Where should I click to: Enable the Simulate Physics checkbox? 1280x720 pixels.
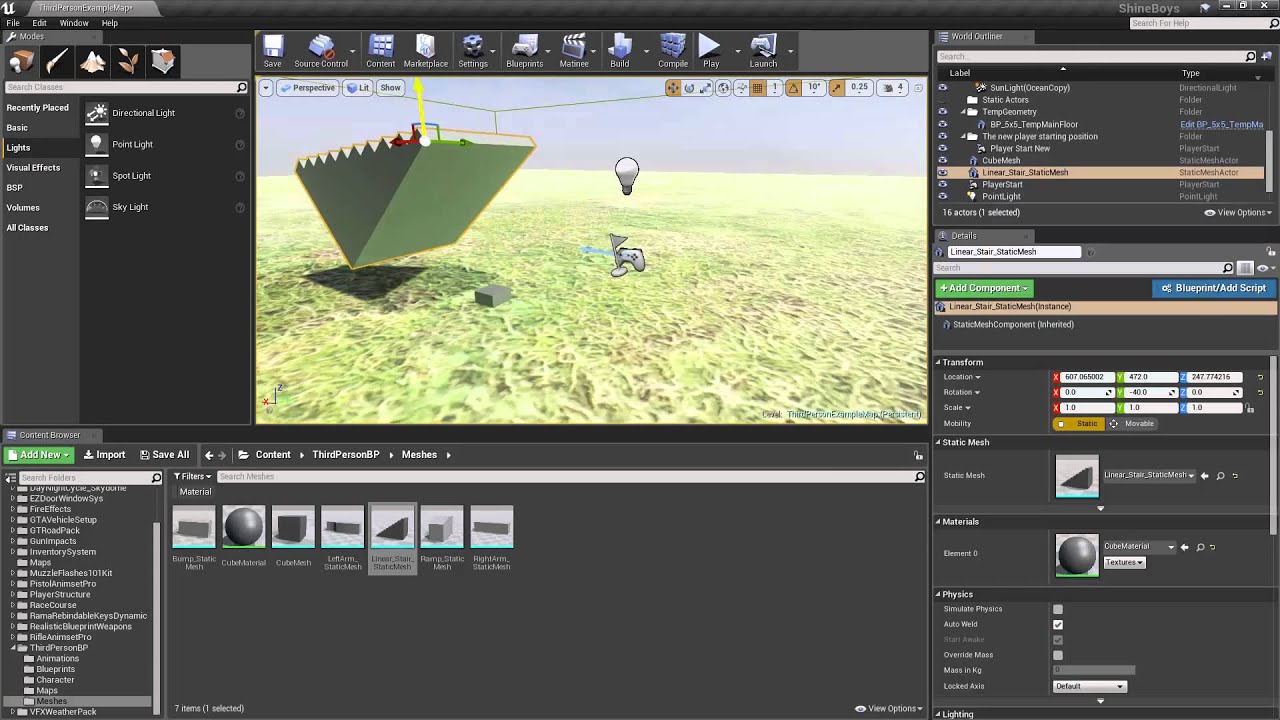[1058, 609]
